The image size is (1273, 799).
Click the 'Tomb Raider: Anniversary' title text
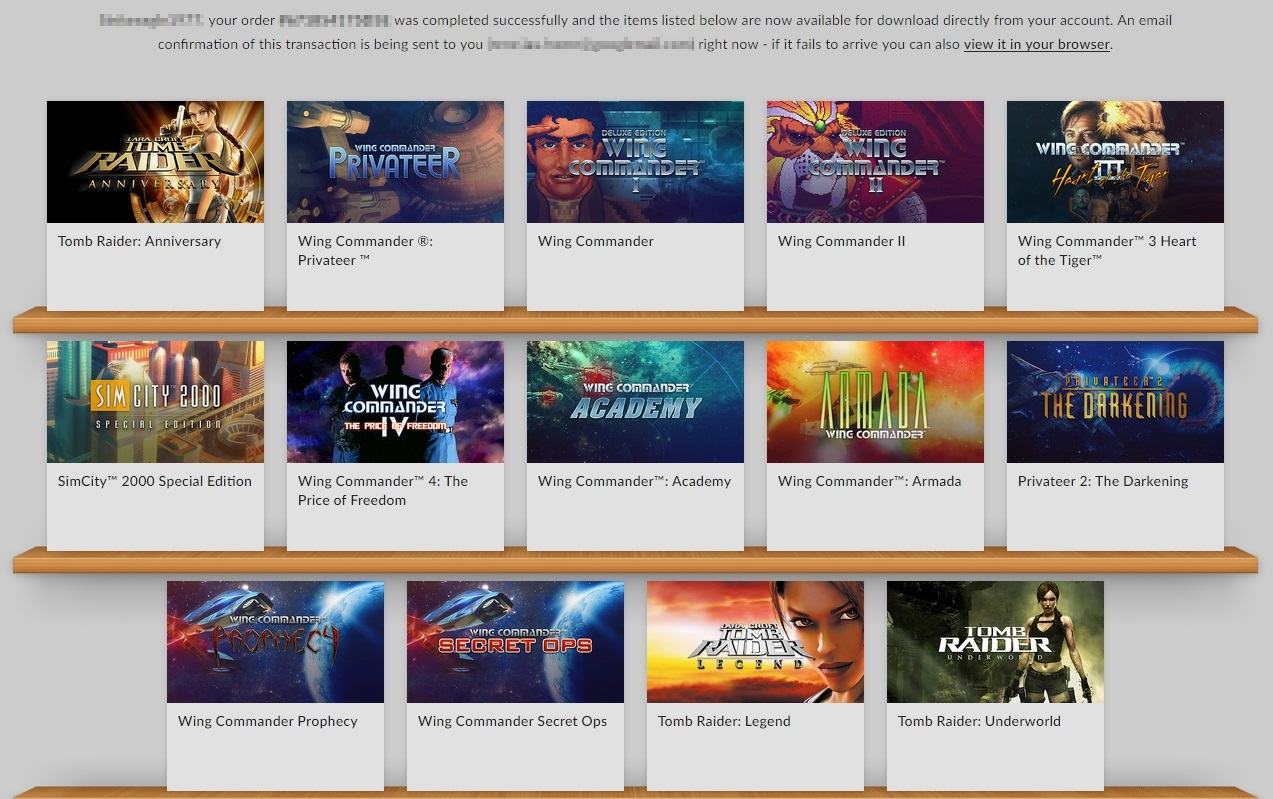coord(139,241)
